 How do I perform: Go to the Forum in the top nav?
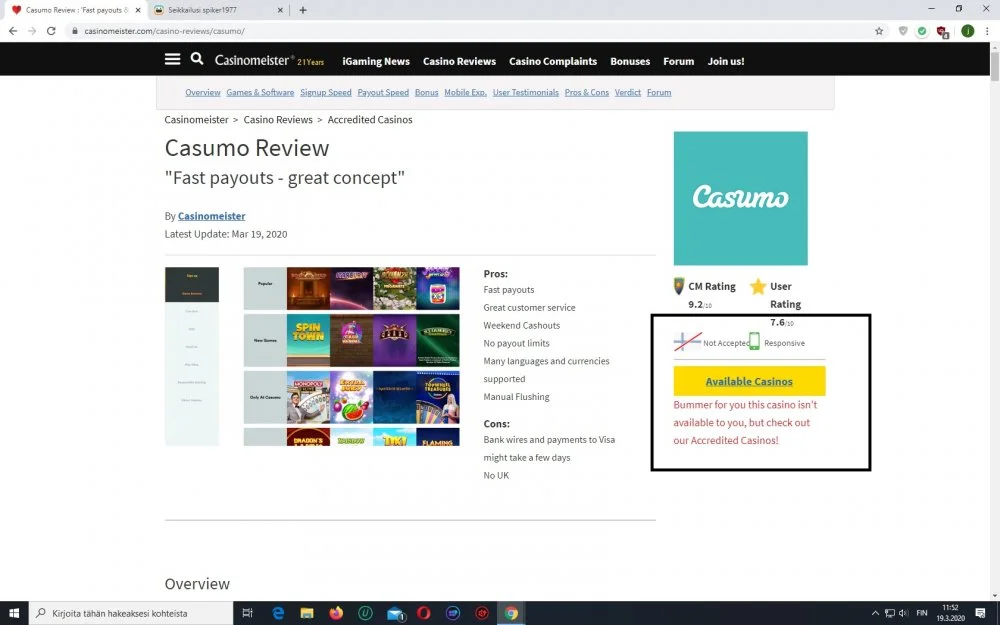(679, 61)
